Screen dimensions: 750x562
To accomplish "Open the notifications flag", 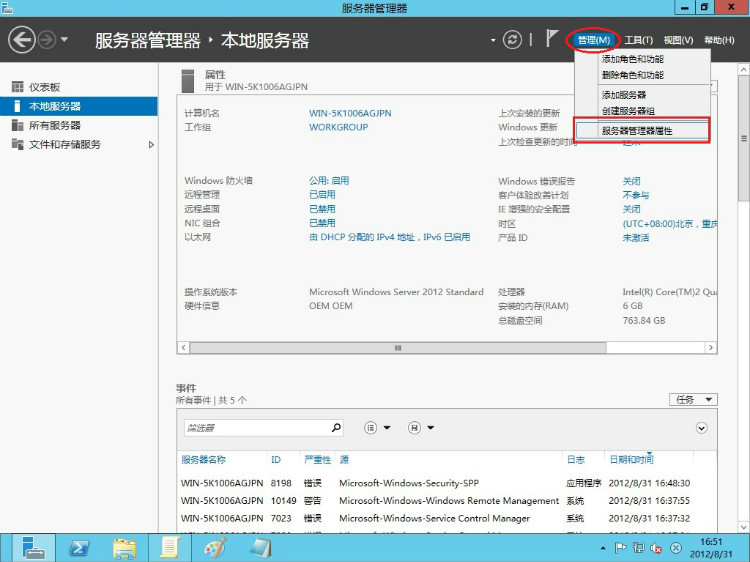I will coord(551,38).
